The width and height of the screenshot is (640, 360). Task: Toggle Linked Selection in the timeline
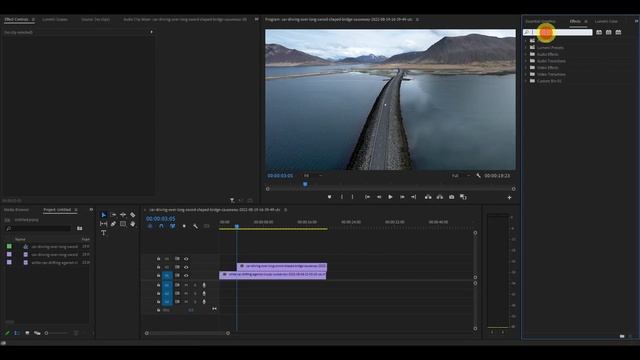click(x=173, y=226)
